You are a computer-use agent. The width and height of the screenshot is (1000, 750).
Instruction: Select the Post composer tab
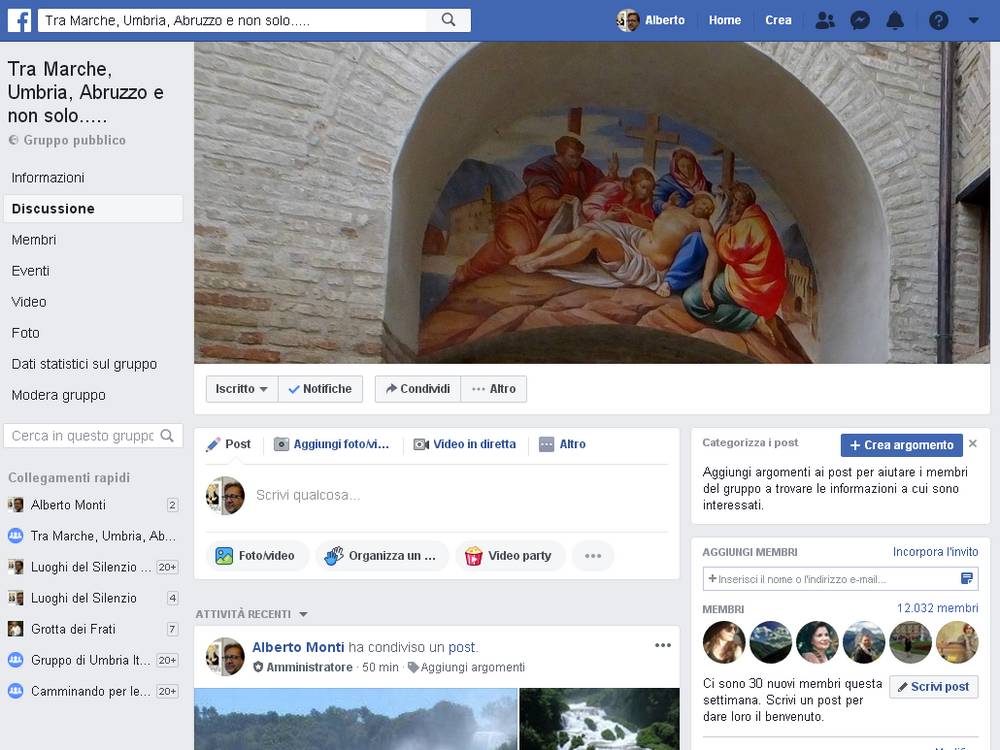tap(228, 445)
